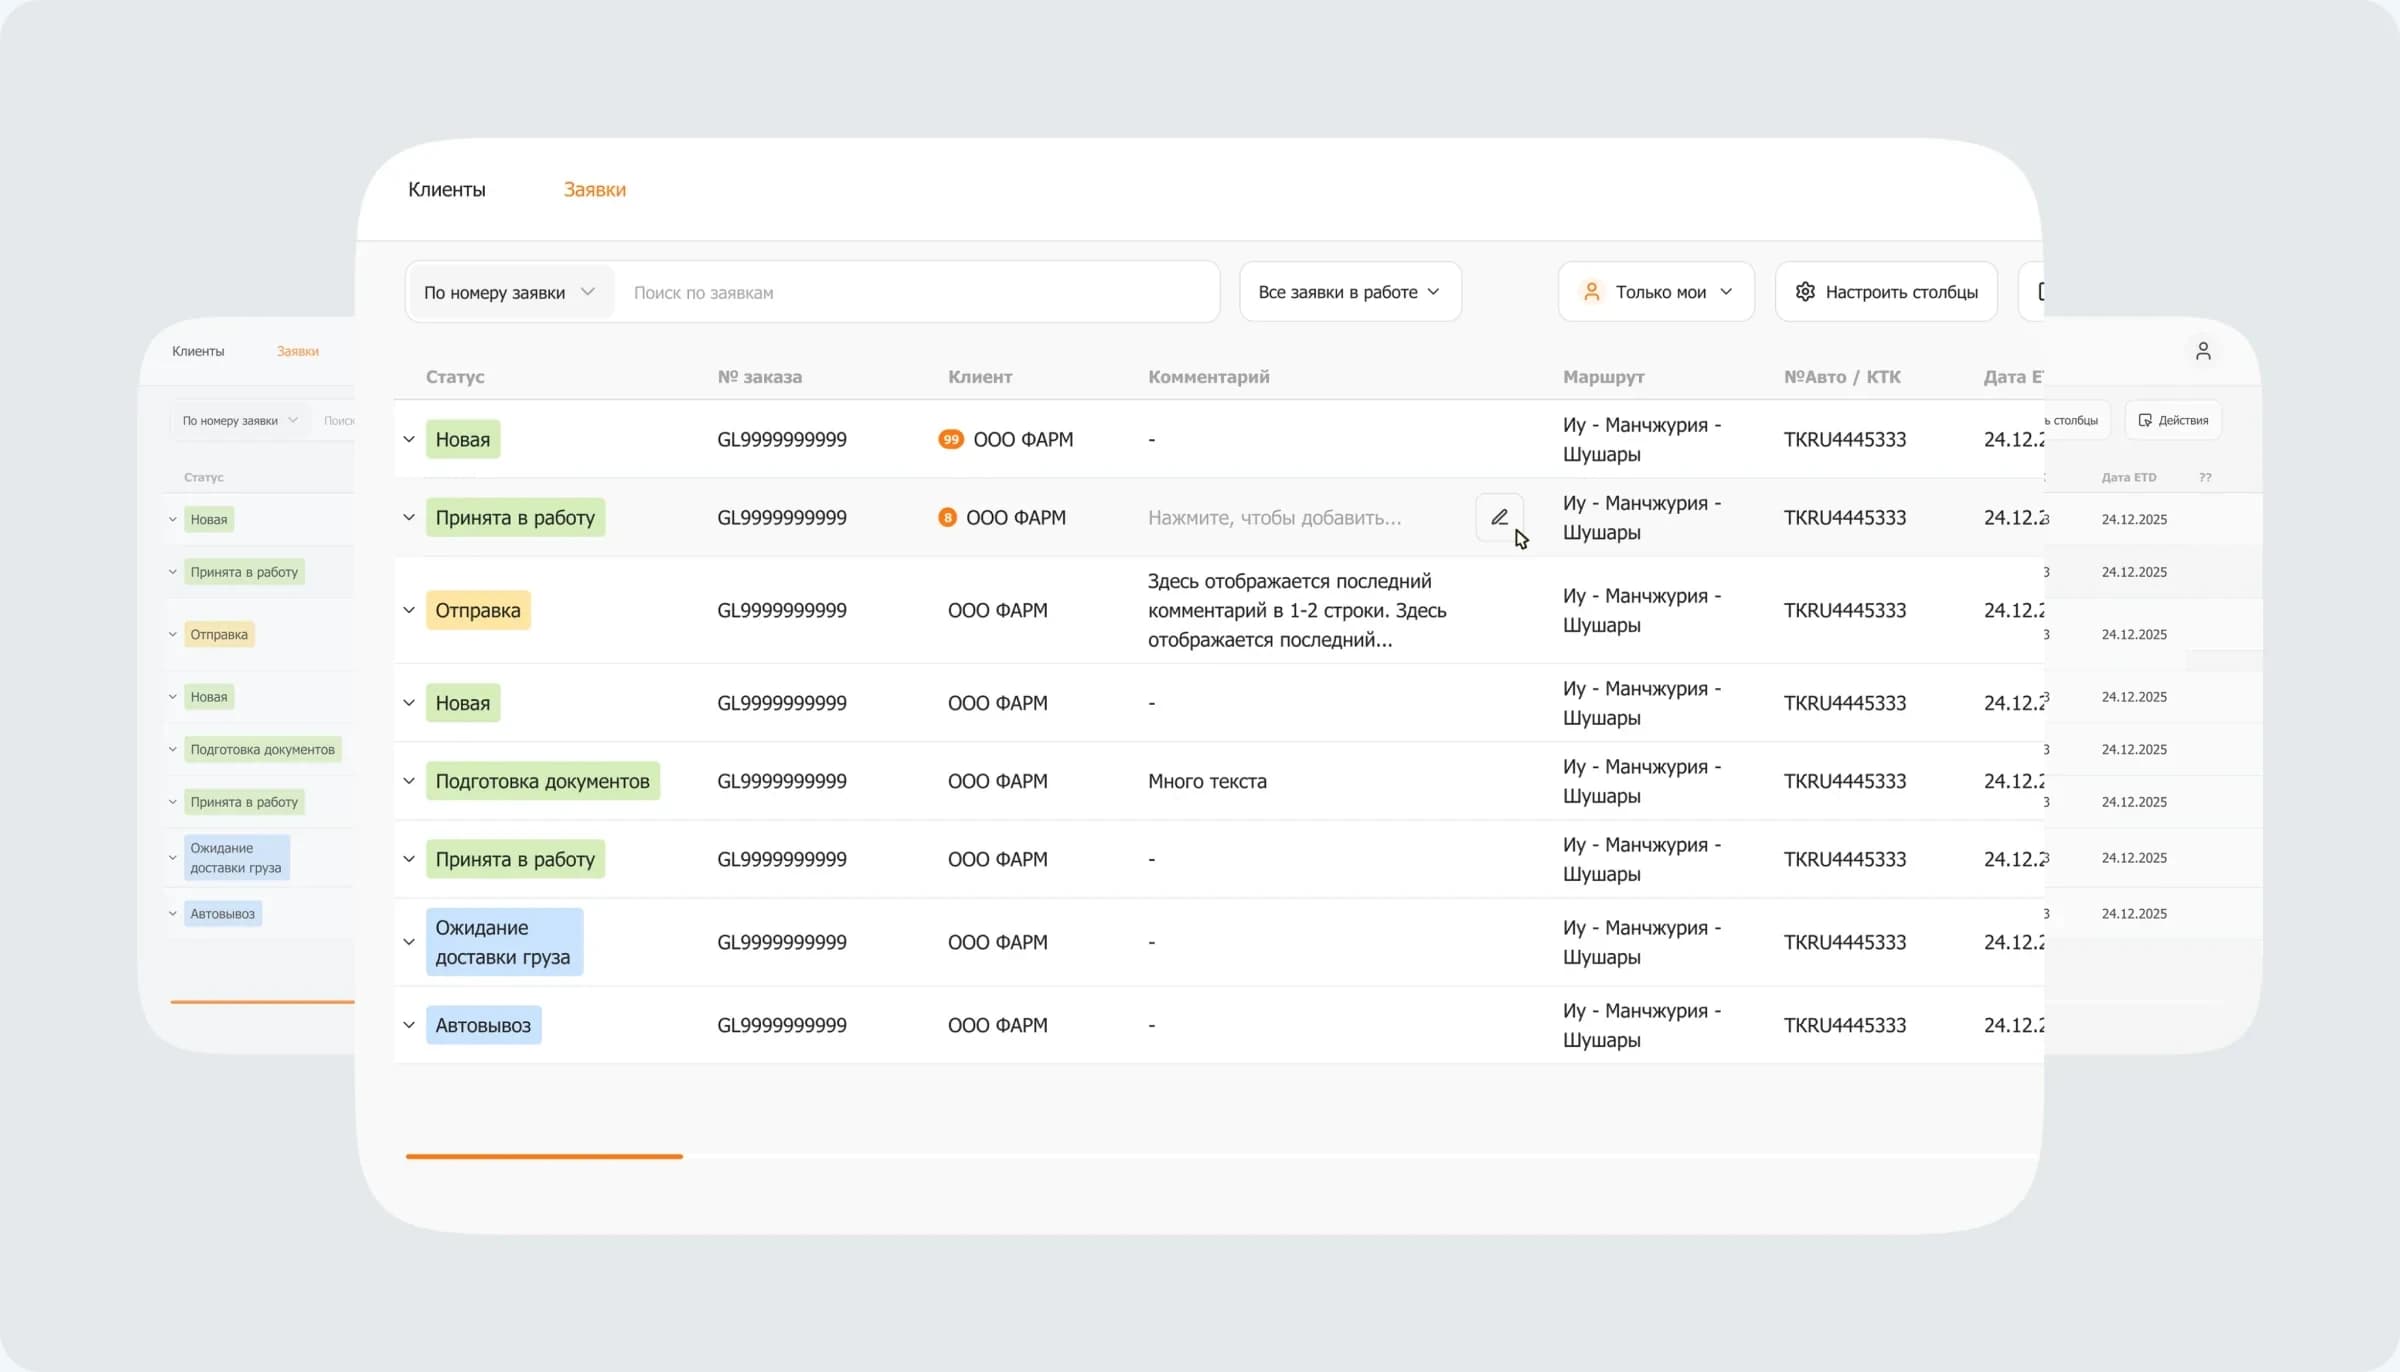Expand the Подготовка документов row, back window
The image size is (2400, 1372).
[x=173, y=749]
